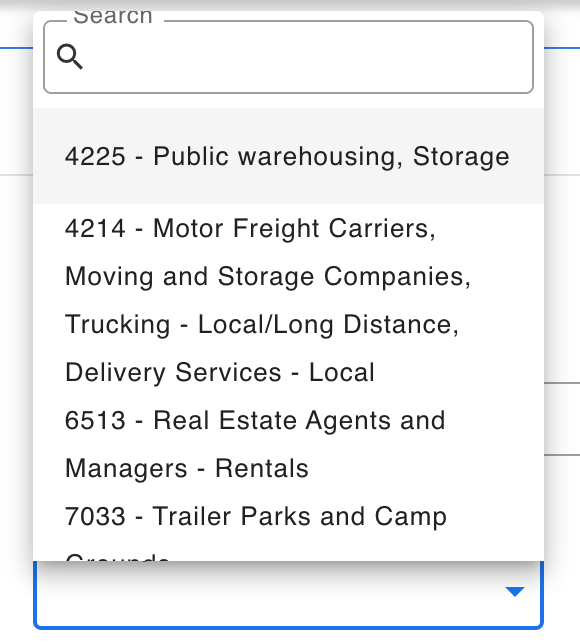The image size is (580, 644).
Task: Click the highlighted Public warehousing list row
Action: (288, 156)
